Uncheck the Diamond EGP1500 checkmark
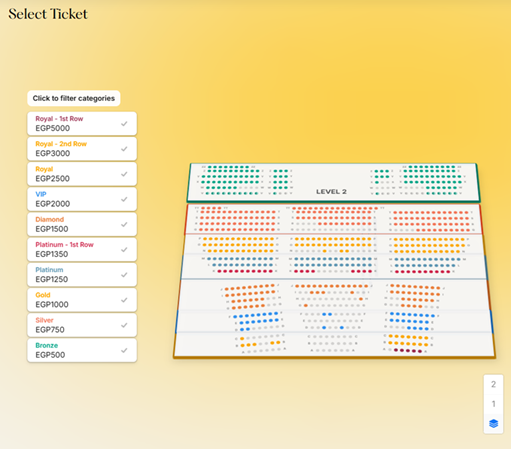Image resolution: width=511 pixels, height=449 pixels. (124, 224)
